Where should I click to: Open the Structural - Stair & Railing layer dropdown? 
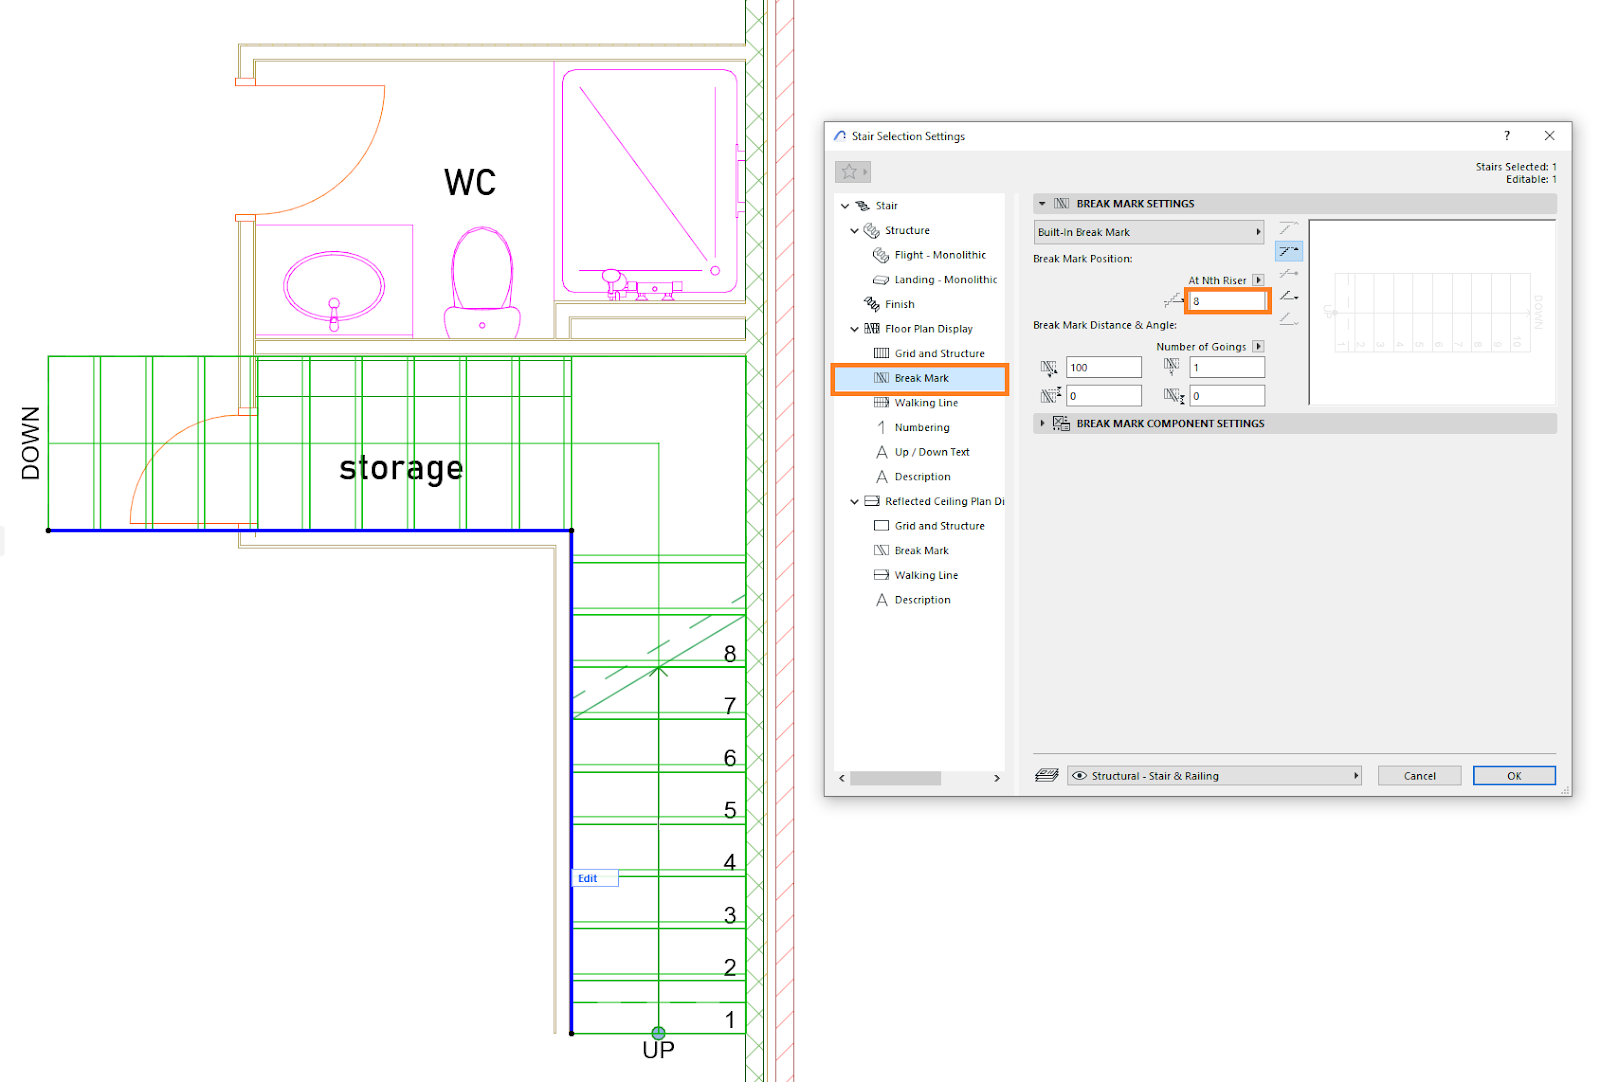tap(1214, 776)
